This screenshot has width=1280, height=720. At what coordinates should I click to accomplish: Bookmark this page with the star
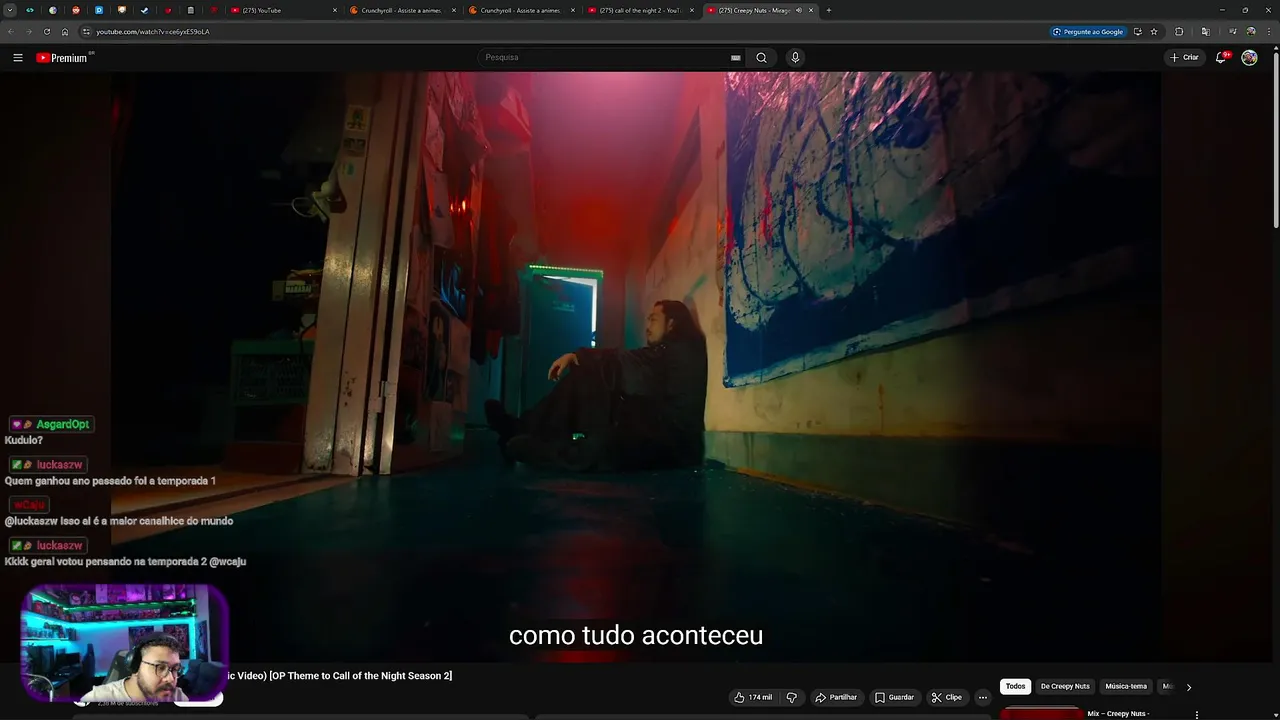click(x=1154, y=31)
